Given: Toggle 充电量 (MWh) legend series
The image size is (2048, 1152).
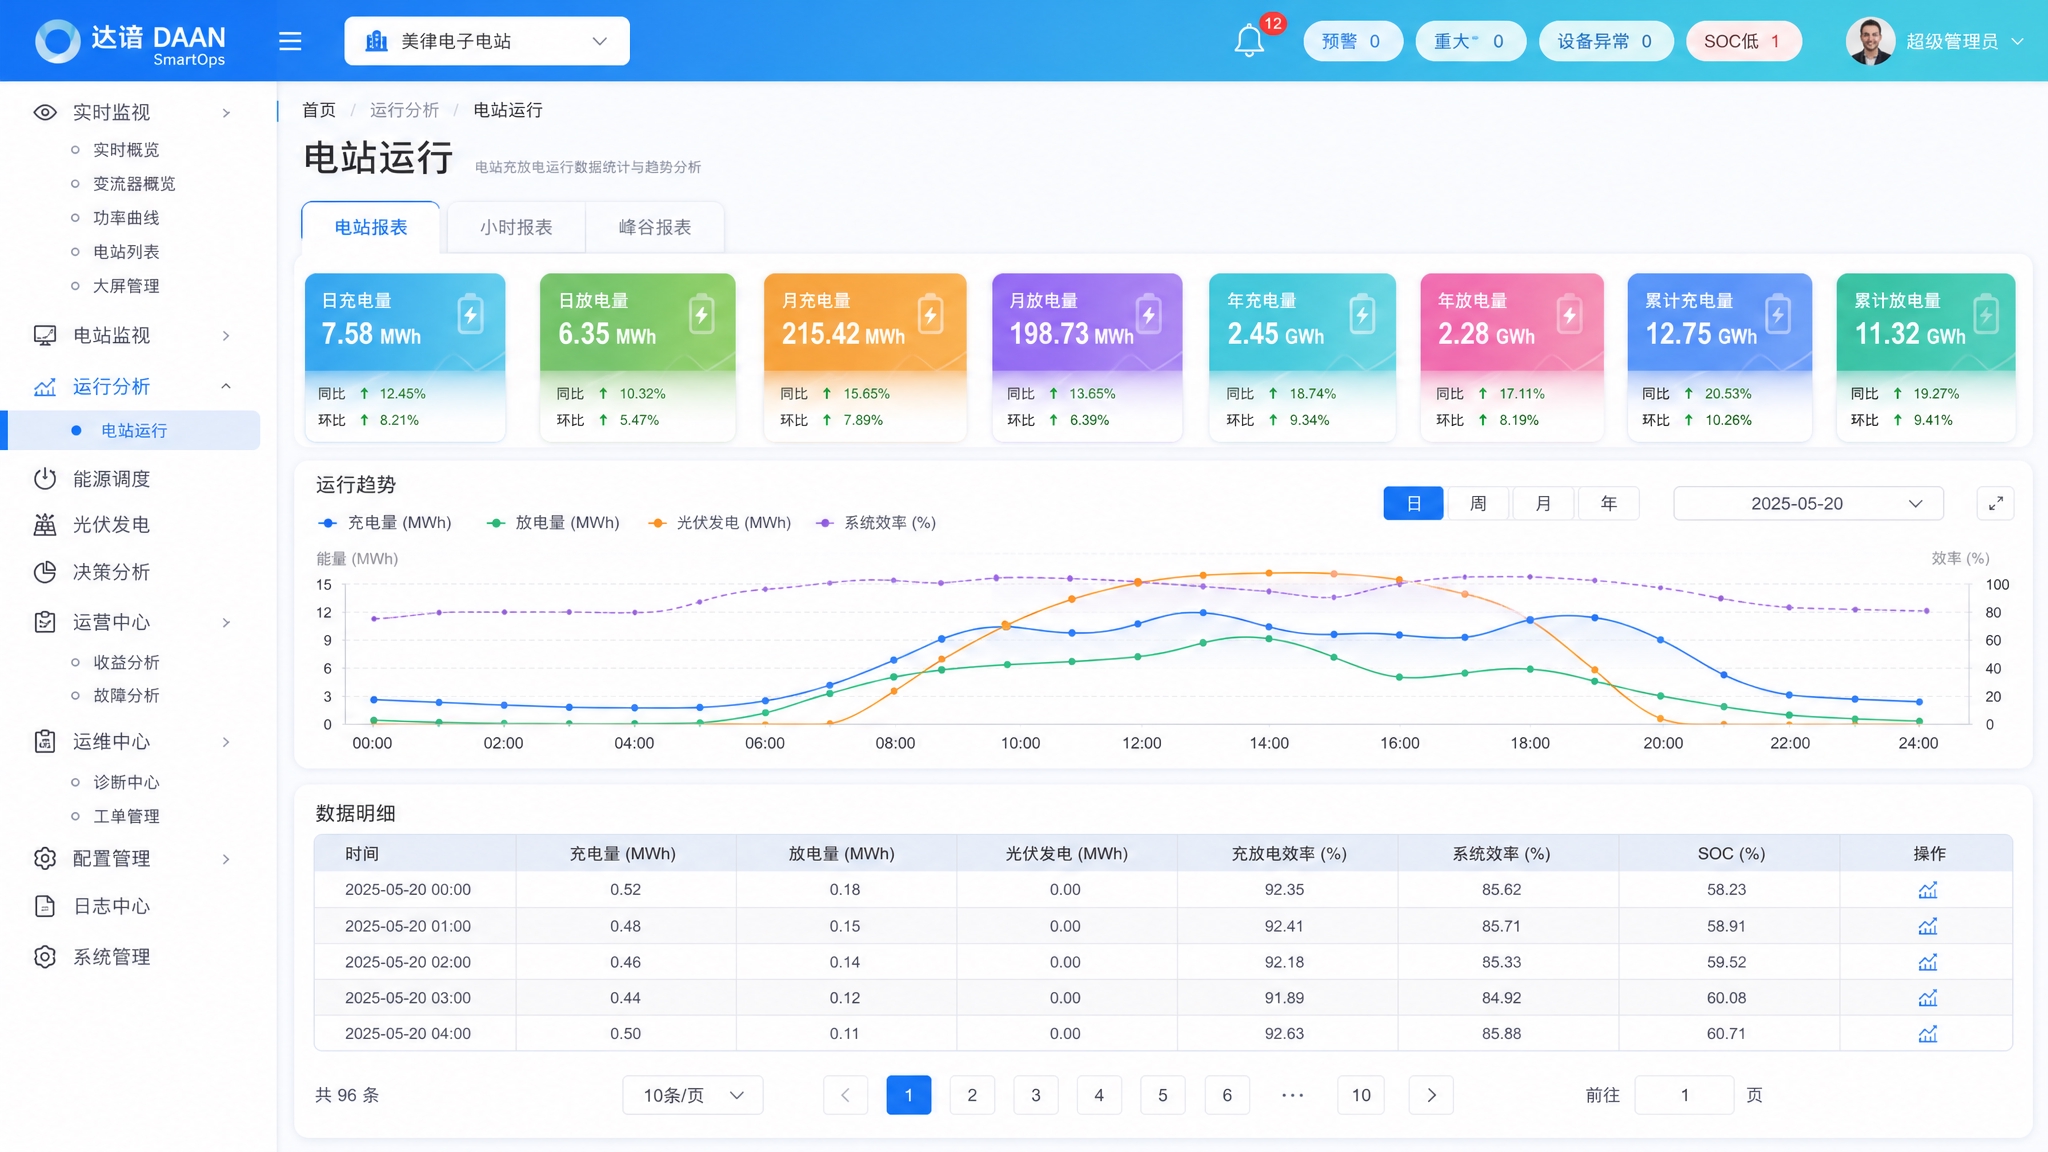Looking at the screenshot, I should (x=385, y=523).
